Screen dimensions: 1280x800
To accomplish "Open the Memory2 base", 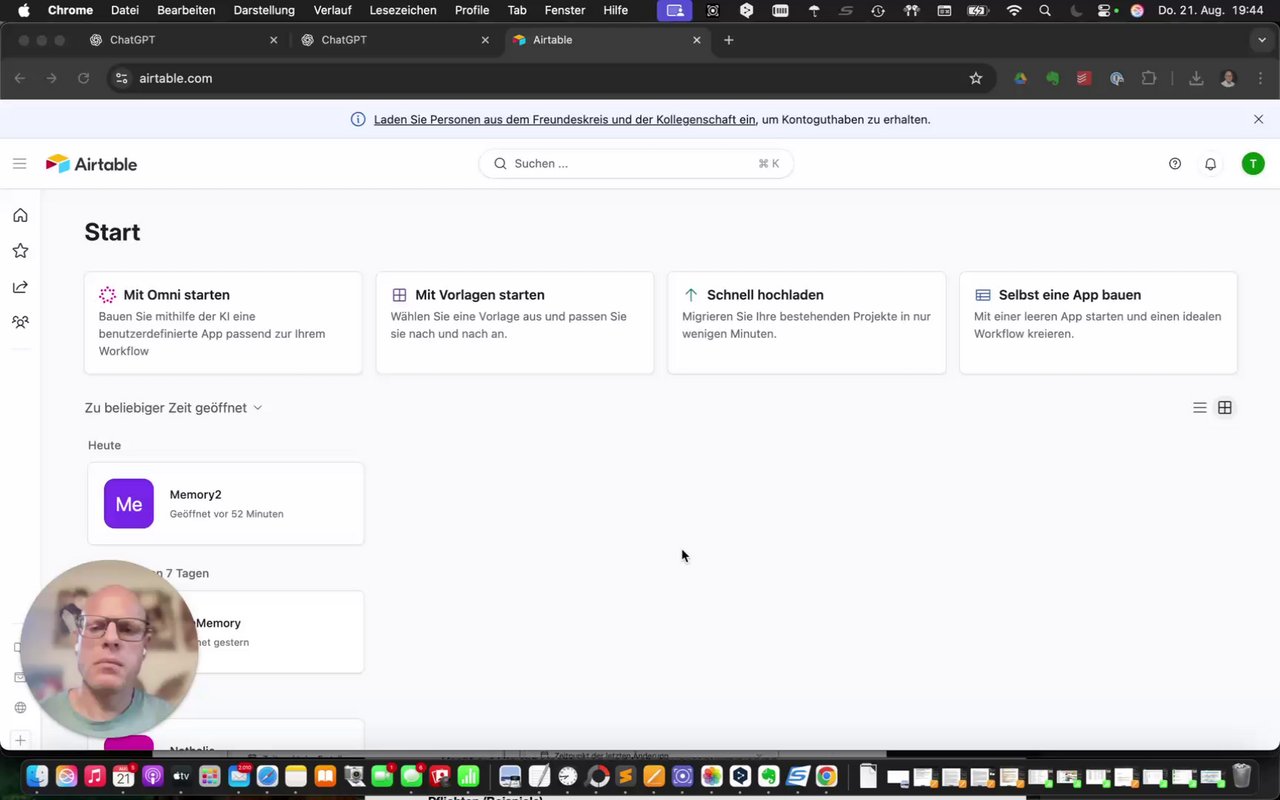I will [226, 503].
